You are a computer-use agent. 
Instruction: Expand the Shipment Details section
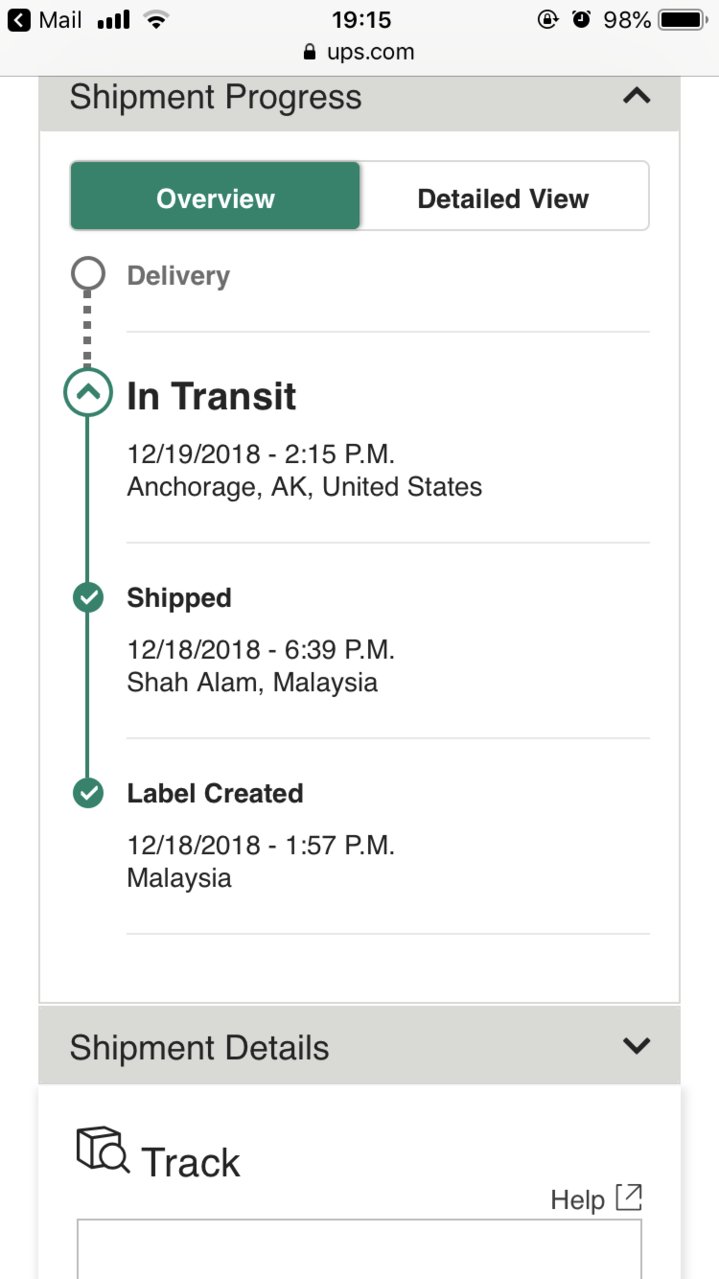[x=636, y=1046]
